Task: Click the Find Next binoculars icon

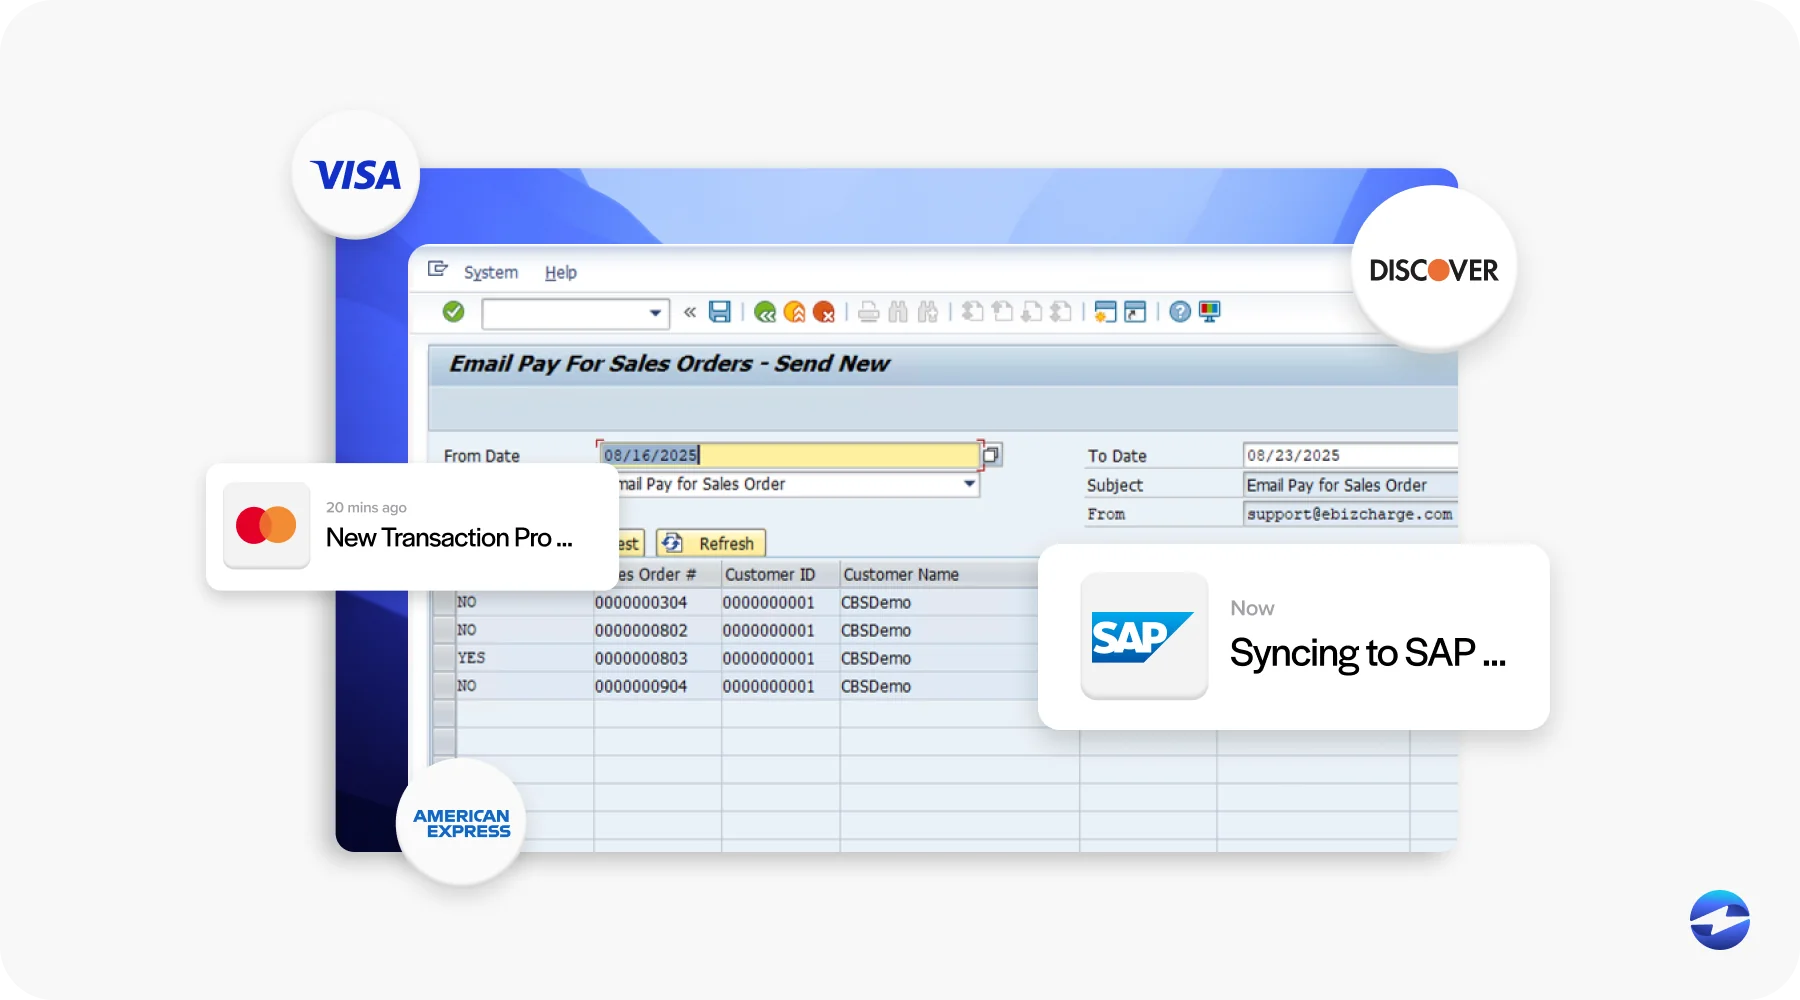Action: (x=928, y=312)
